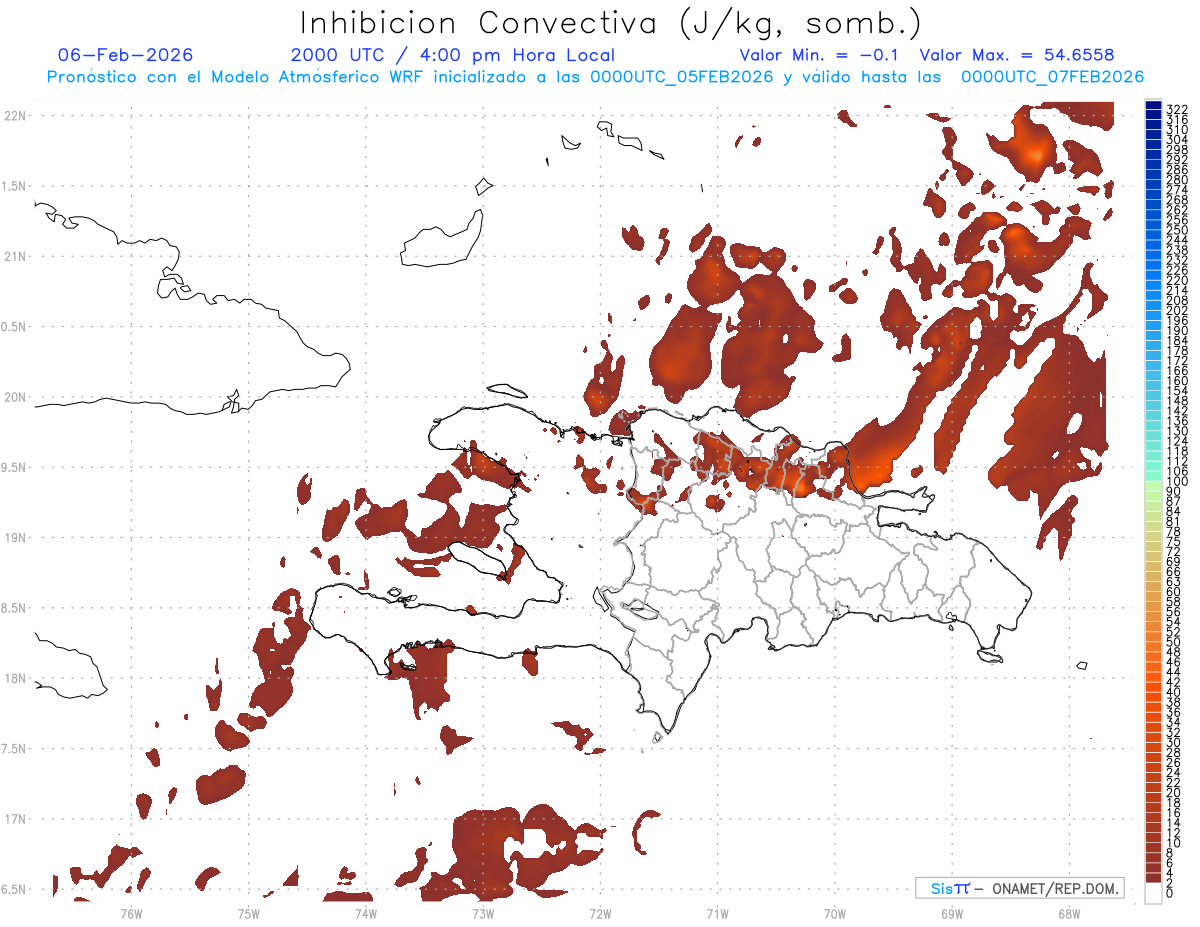Click the title "Inhibicion Convectiva (J/kg, somb.)"
1200x927 pixels.
(609, 24)
